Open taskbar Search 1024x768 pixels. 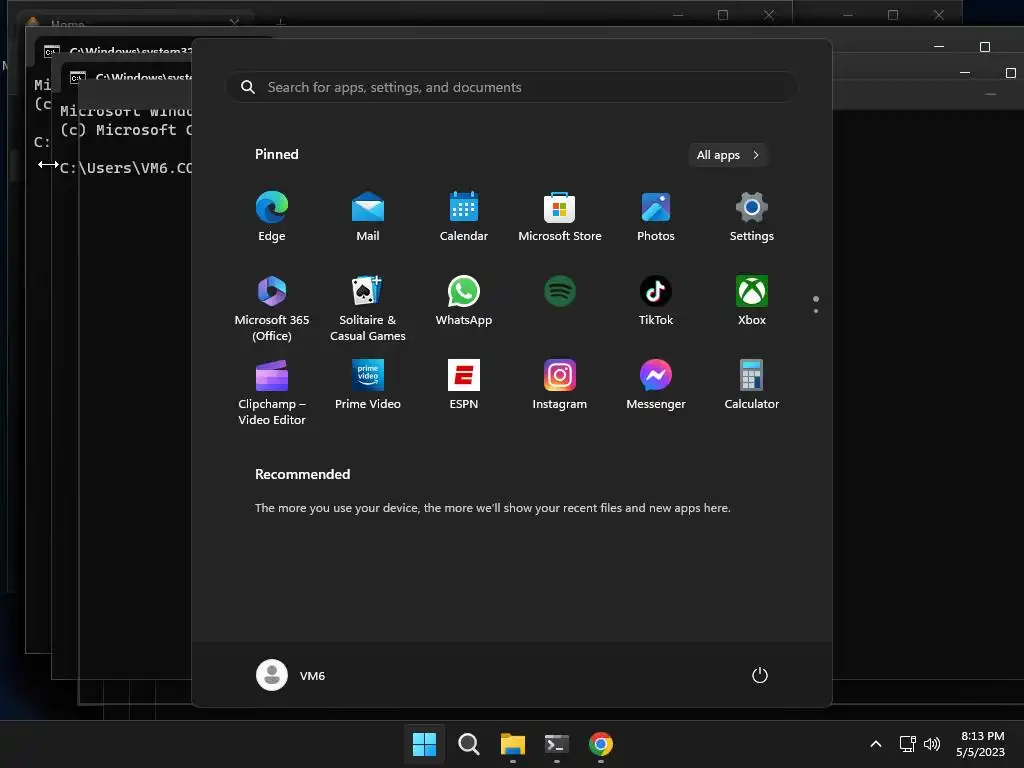[x=468, y=744]
